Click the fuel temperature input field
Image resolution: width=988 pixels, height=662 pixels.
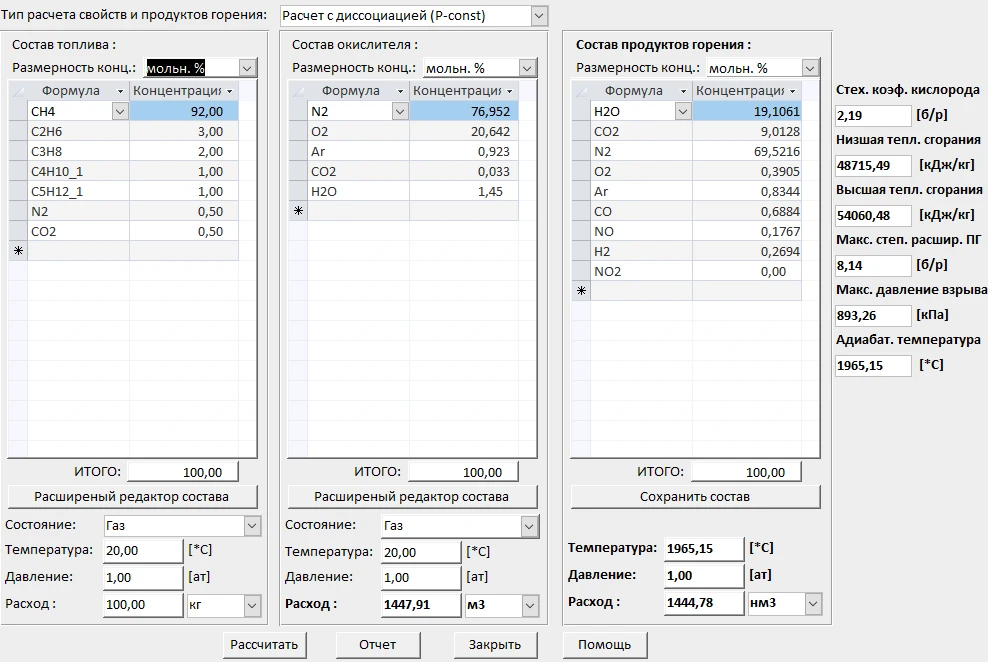coord(142,551)
